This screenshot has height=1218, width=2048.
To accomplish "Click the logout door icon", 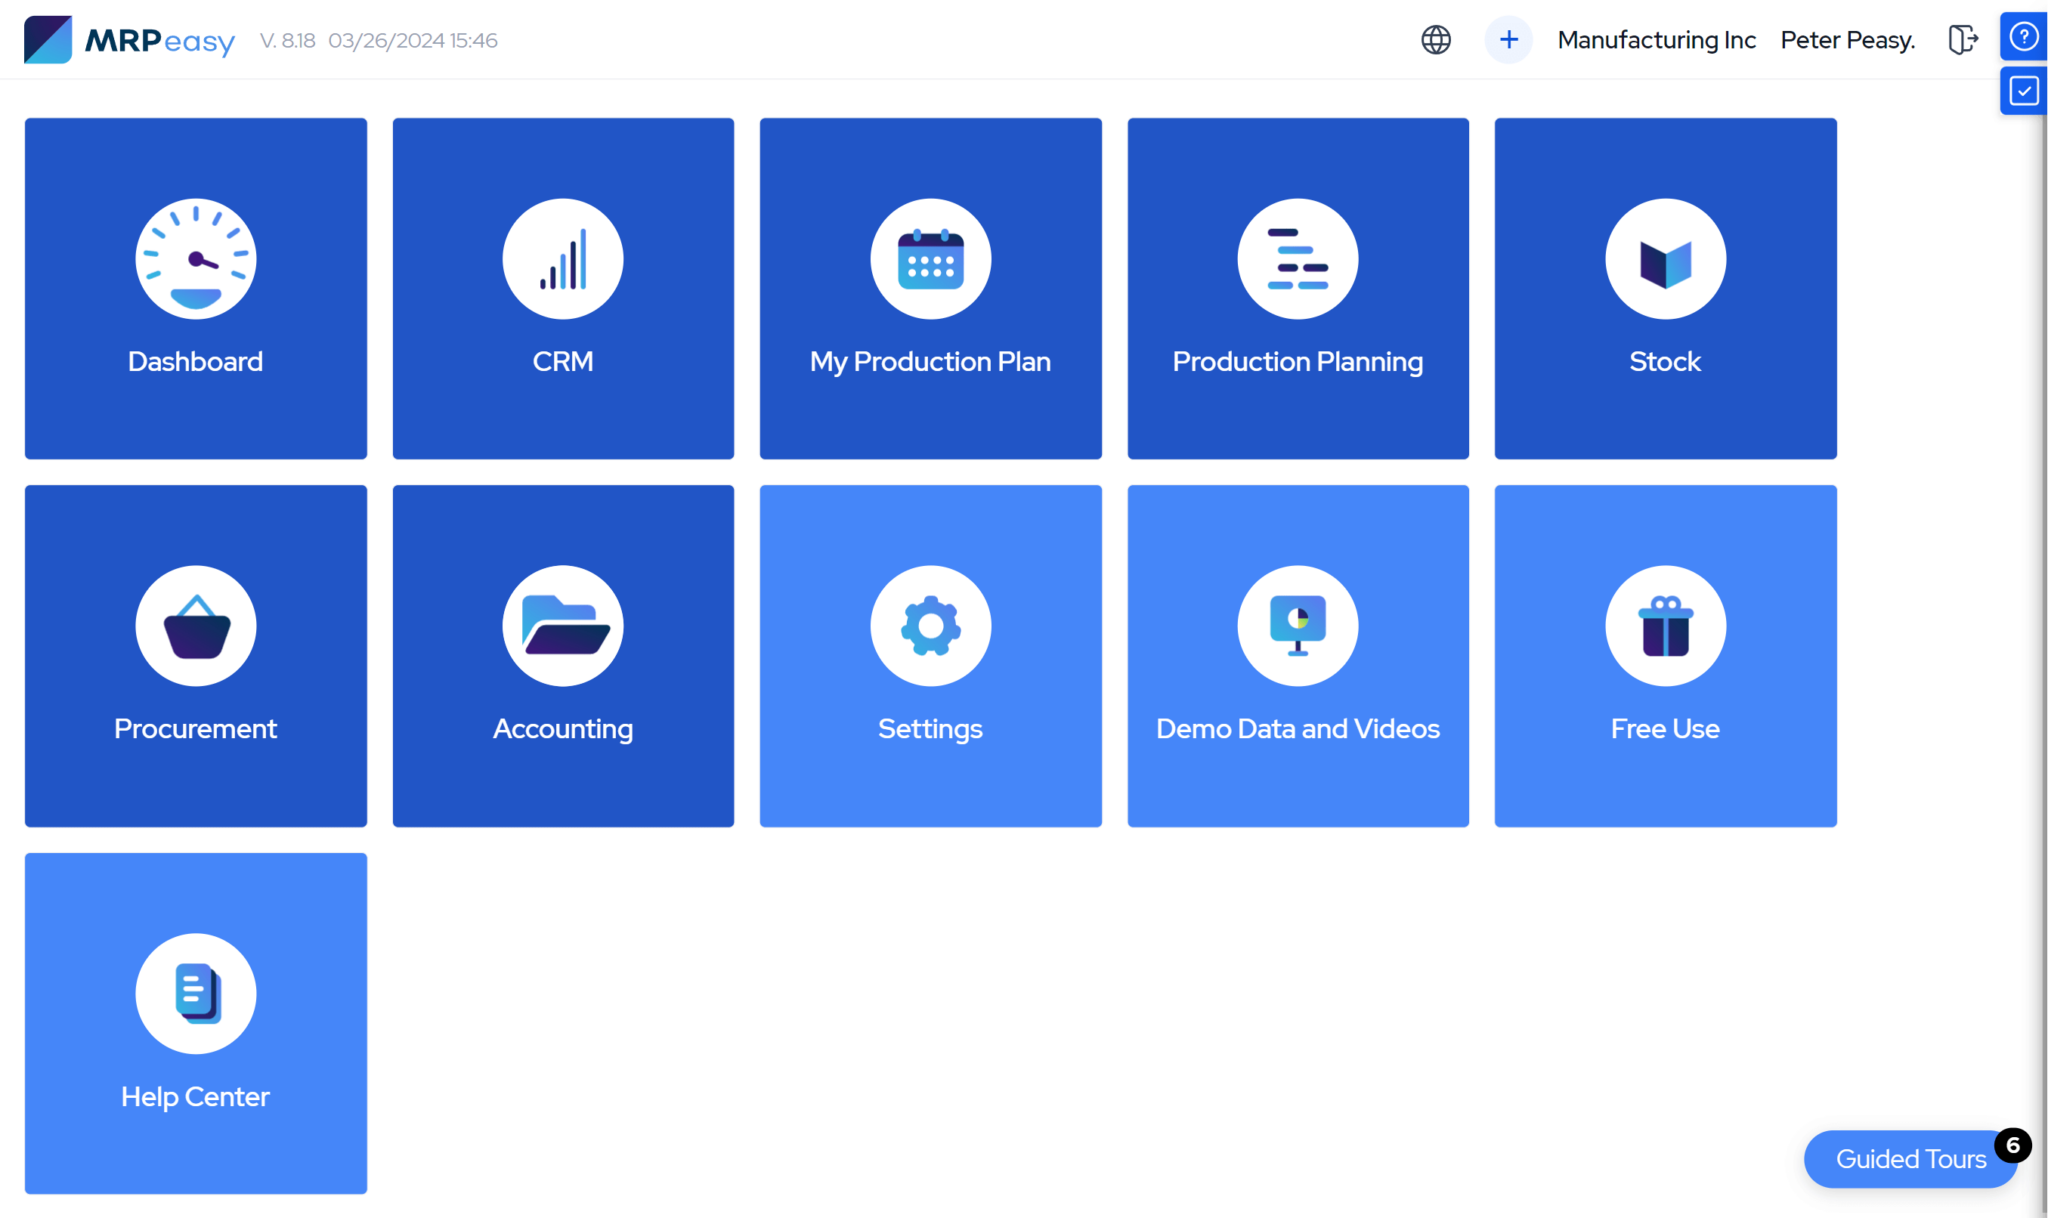I will pyautogui.click(x=1962, y=40).
